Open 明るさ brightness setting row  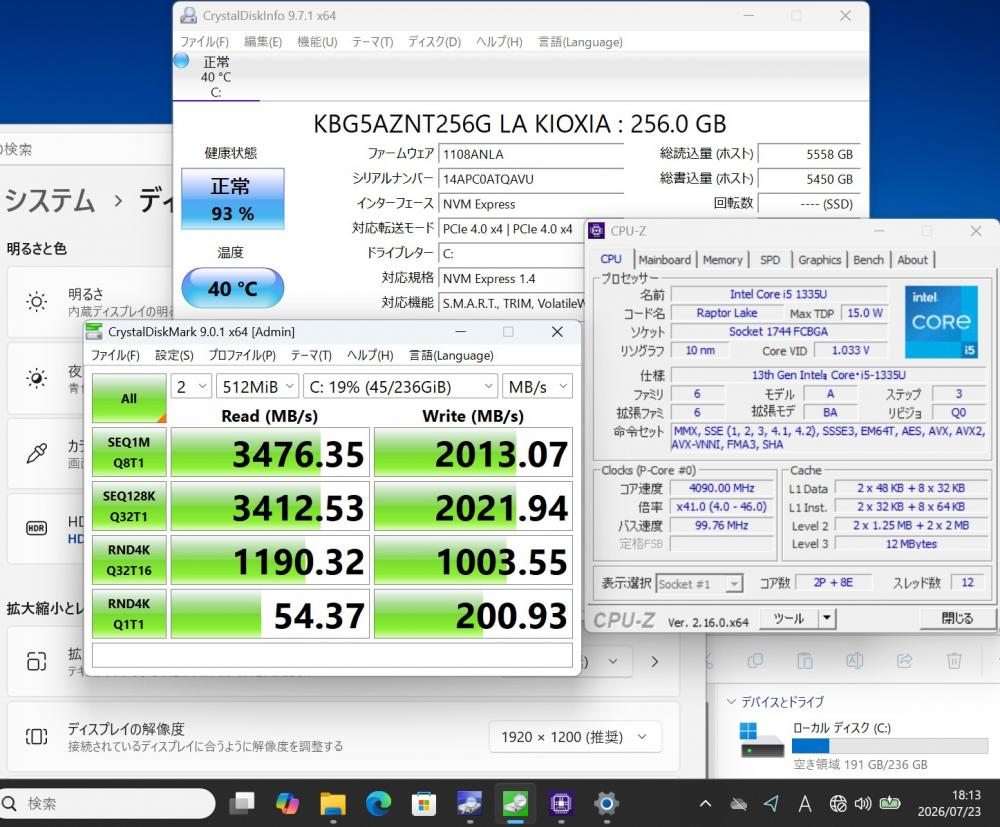click(x=89, y=302)
